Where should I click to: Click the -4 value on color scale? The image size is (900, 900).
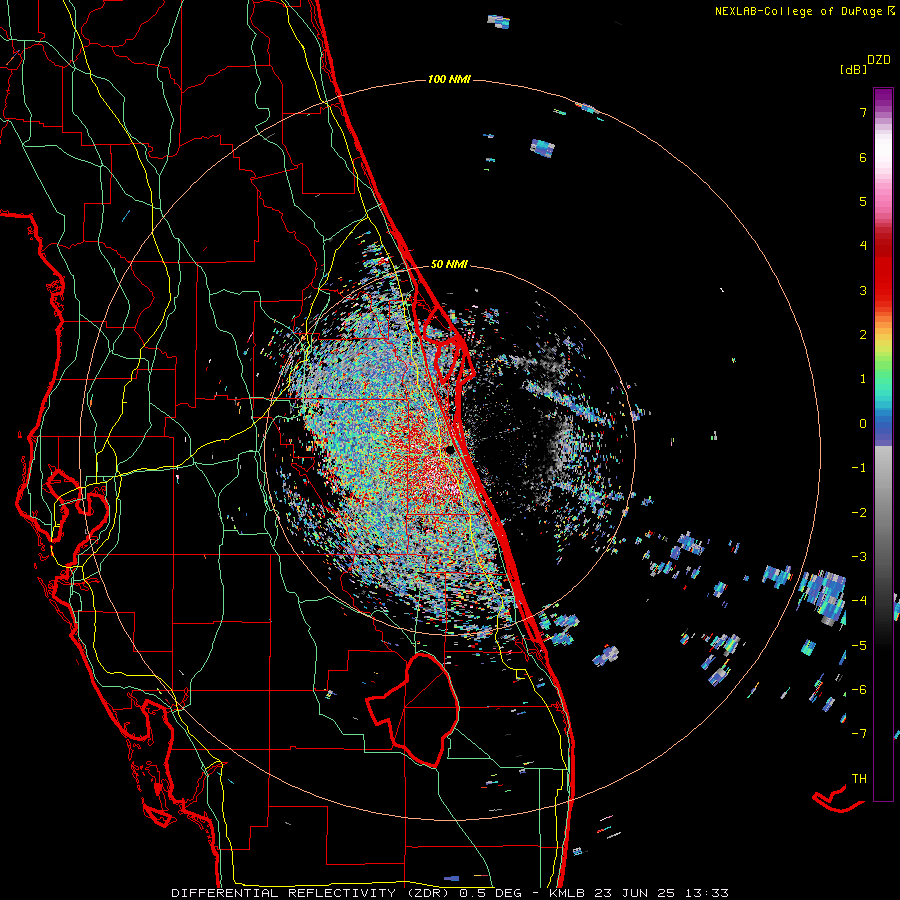859,601
